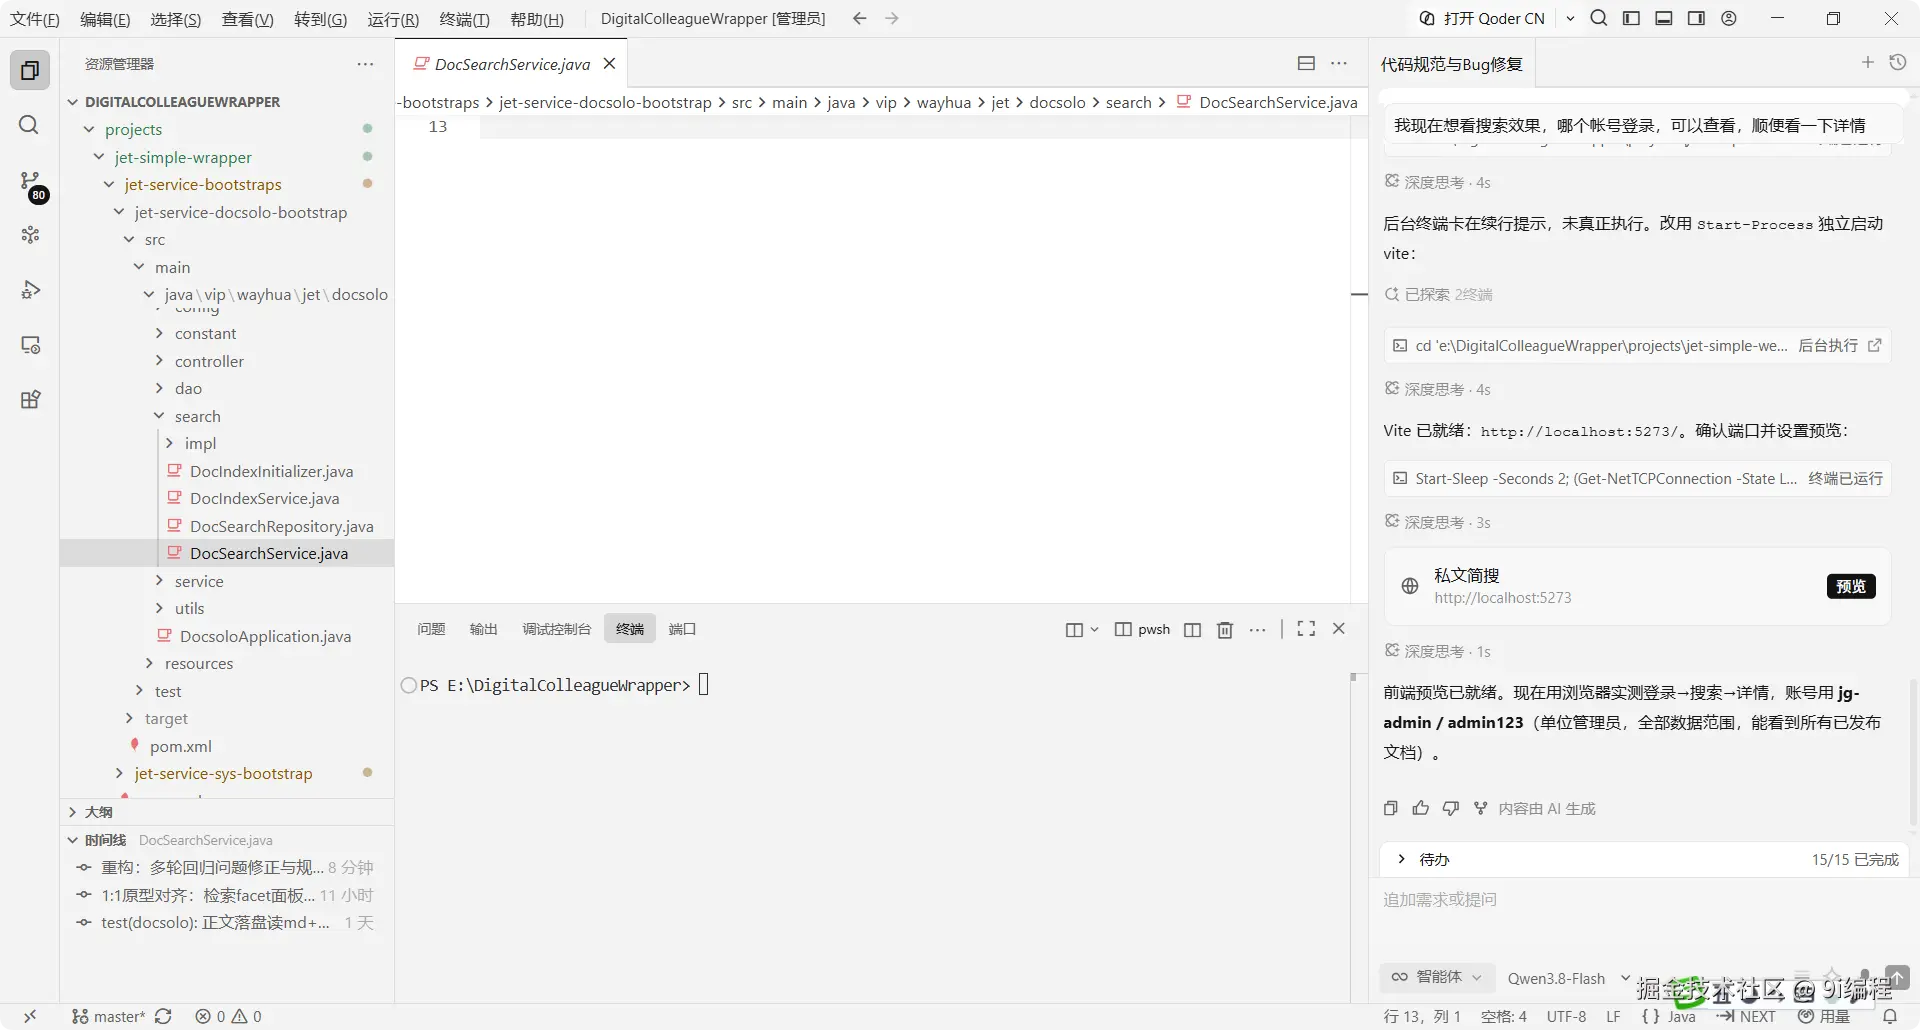Collapse the search folder in tree

click(x=159, y=416)
